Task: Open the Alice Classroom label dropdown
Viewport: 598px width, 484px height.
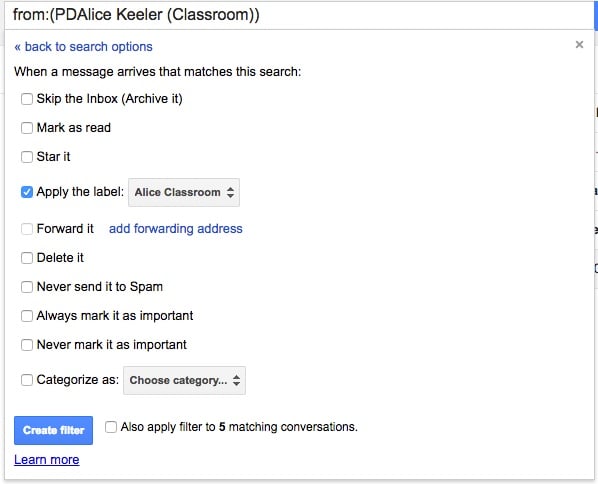Action: tap(184, 192)
